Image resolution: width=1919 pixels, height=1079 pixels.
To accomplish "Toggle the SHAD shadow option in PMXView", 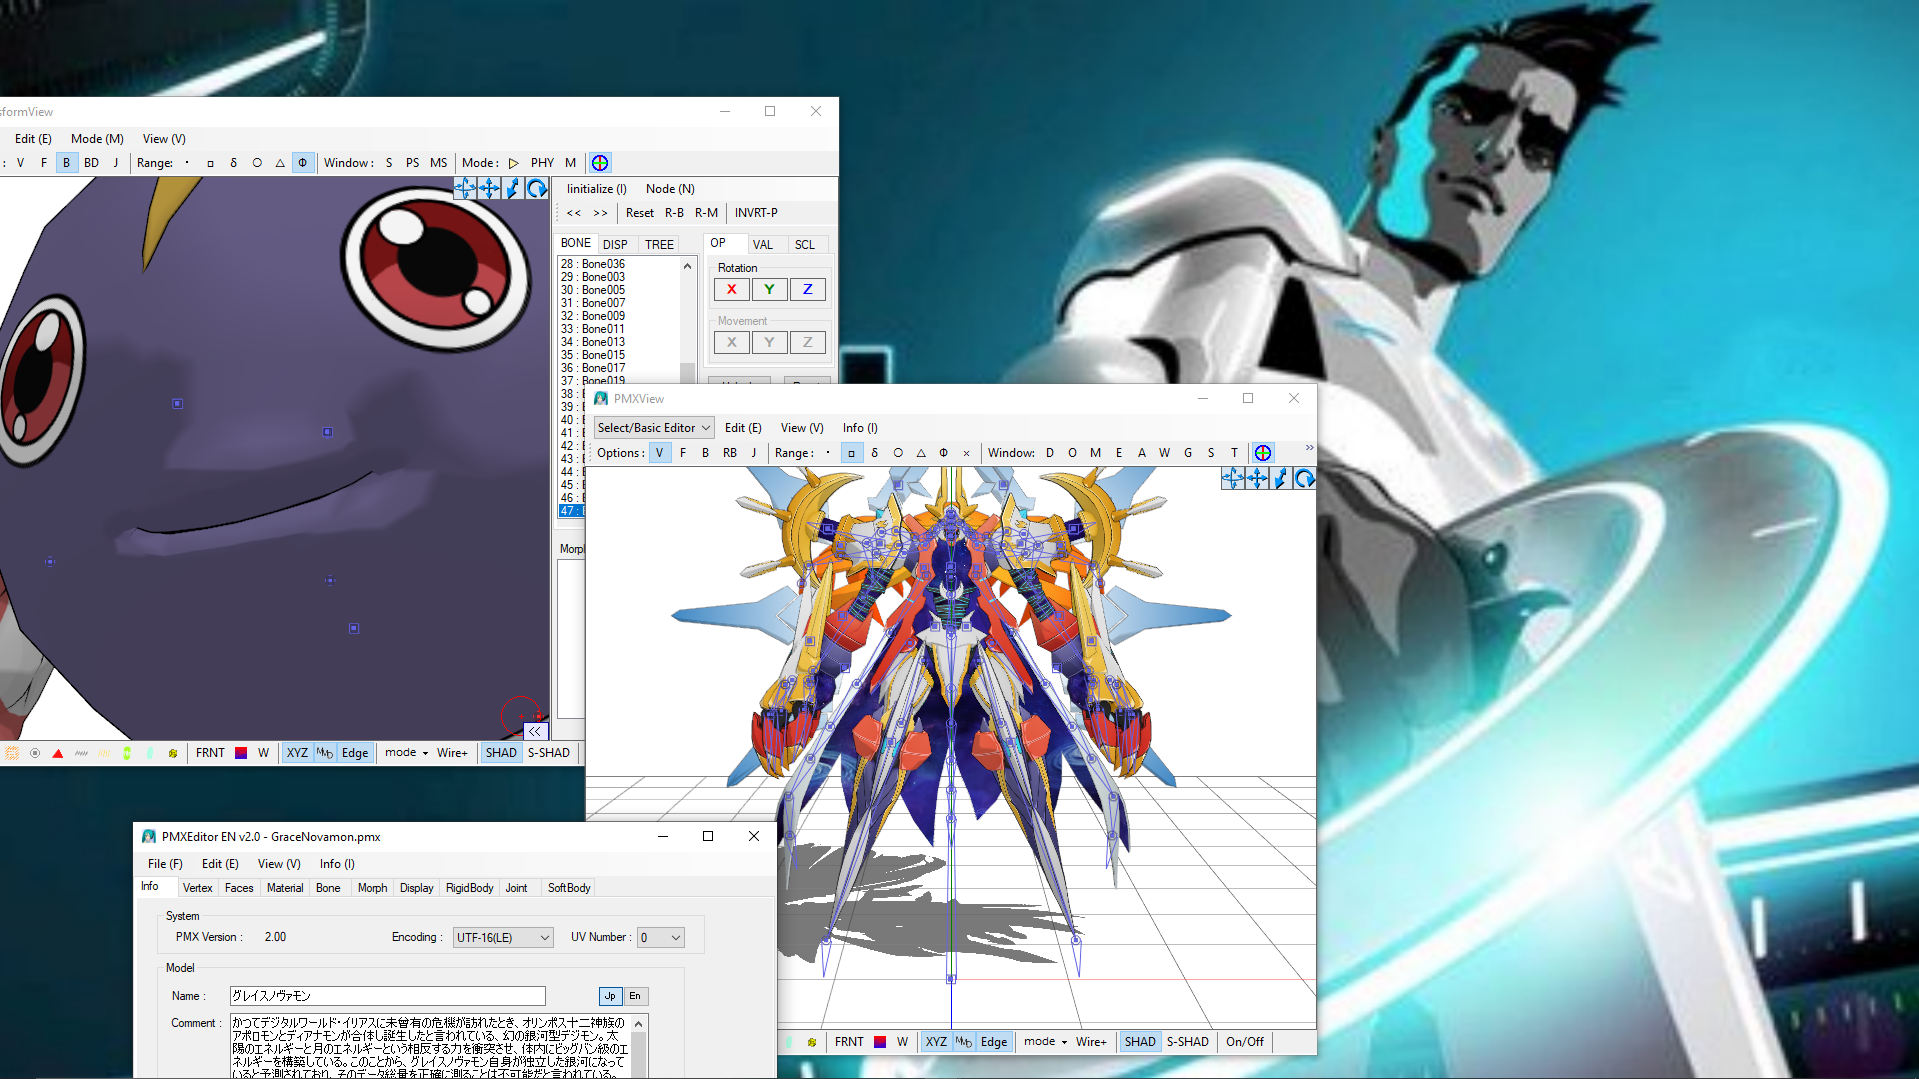I will pos(1140,1042).
